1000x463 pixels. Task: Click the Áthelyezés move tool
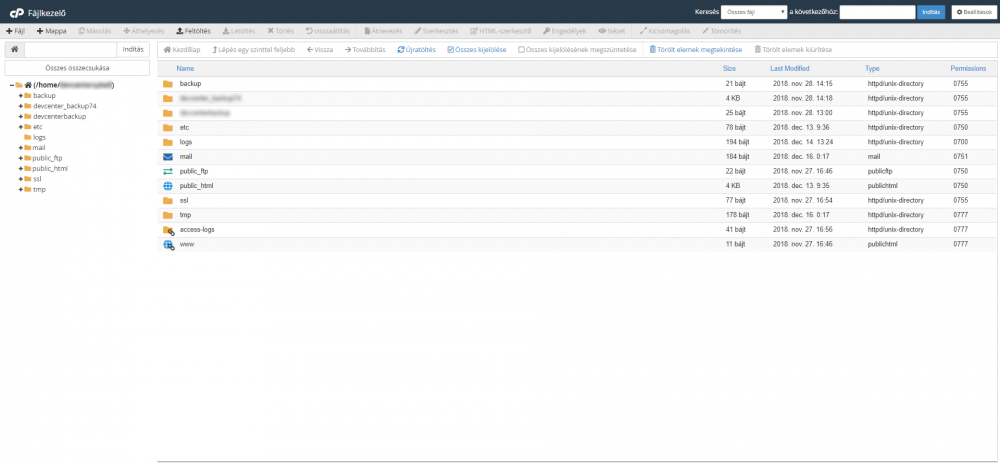coord(144,31)
